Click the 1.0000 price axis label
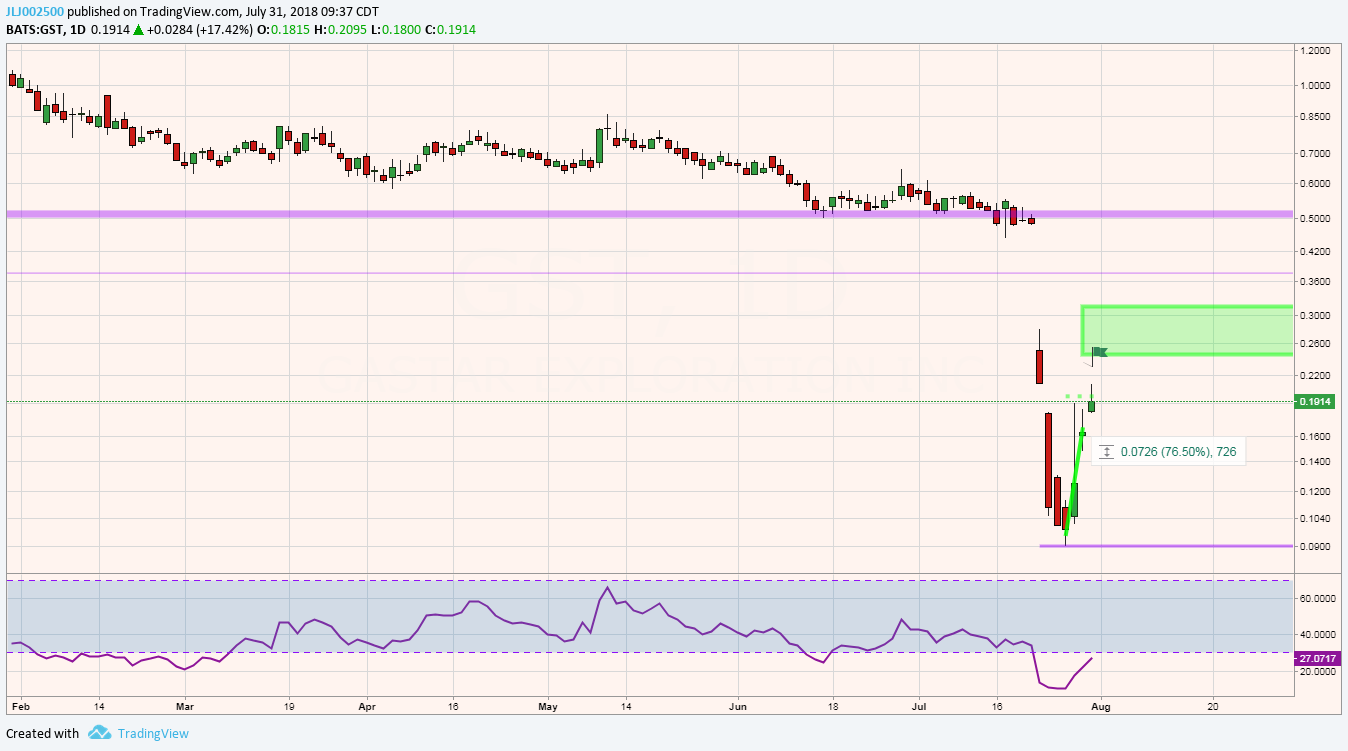Screen dimensions: 1348x751 pos(1316,86)
